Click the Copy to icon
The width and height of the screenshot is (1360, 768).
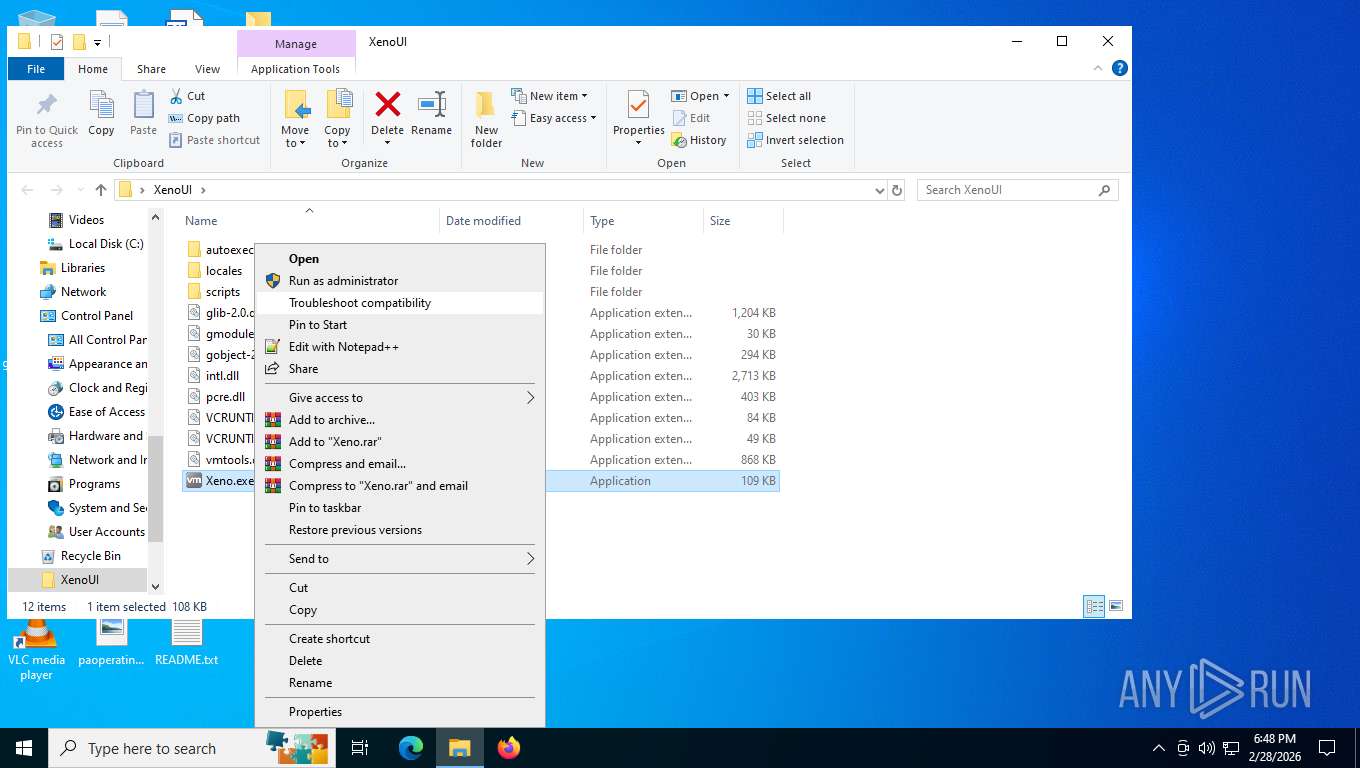coord(338,106)
